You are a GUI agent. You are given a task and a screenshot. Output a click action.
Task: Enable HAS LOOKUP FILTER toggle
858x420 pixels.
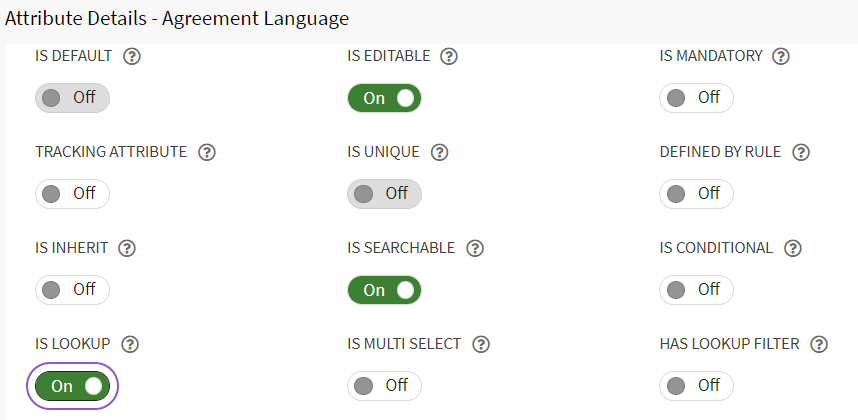pos(696,386)
